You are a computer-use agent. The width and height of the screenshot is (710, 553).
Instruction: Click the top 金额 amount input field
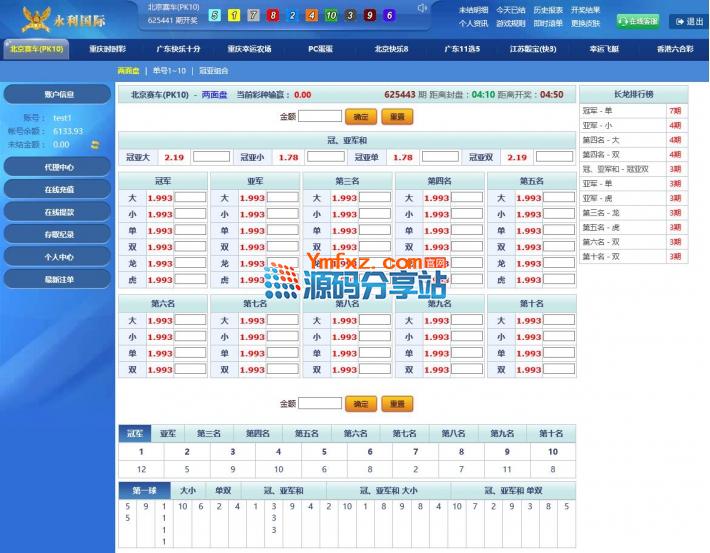coord(320,117)
